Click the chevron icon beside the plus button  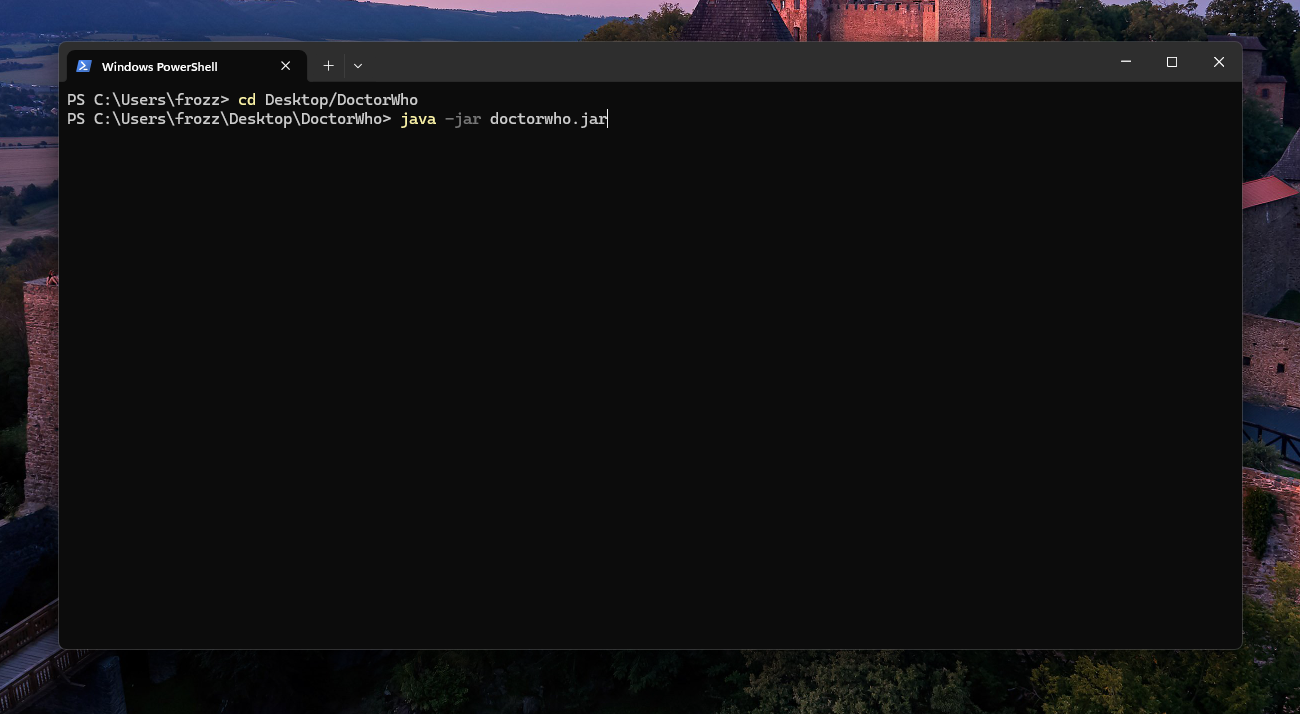tap(357, 65)
